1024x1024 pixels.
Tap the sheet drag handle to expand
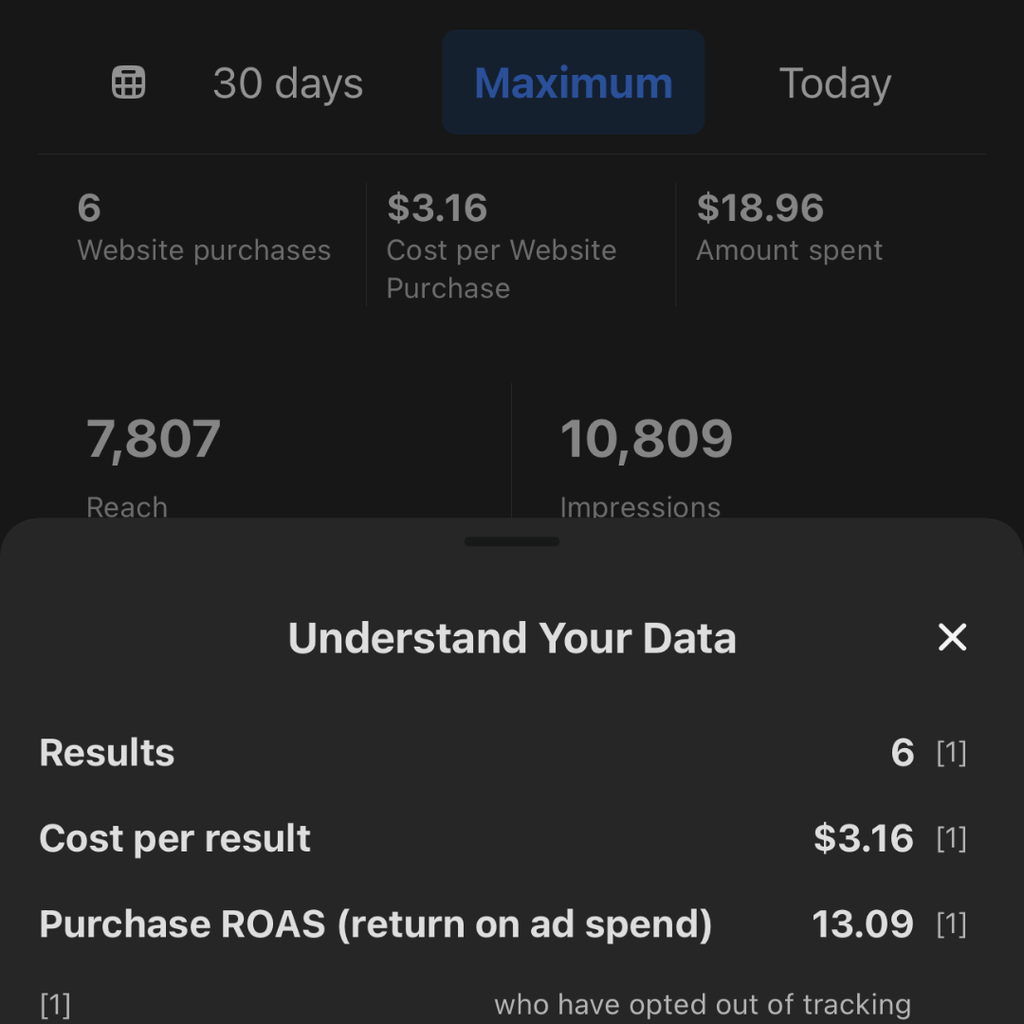(512, 541)
